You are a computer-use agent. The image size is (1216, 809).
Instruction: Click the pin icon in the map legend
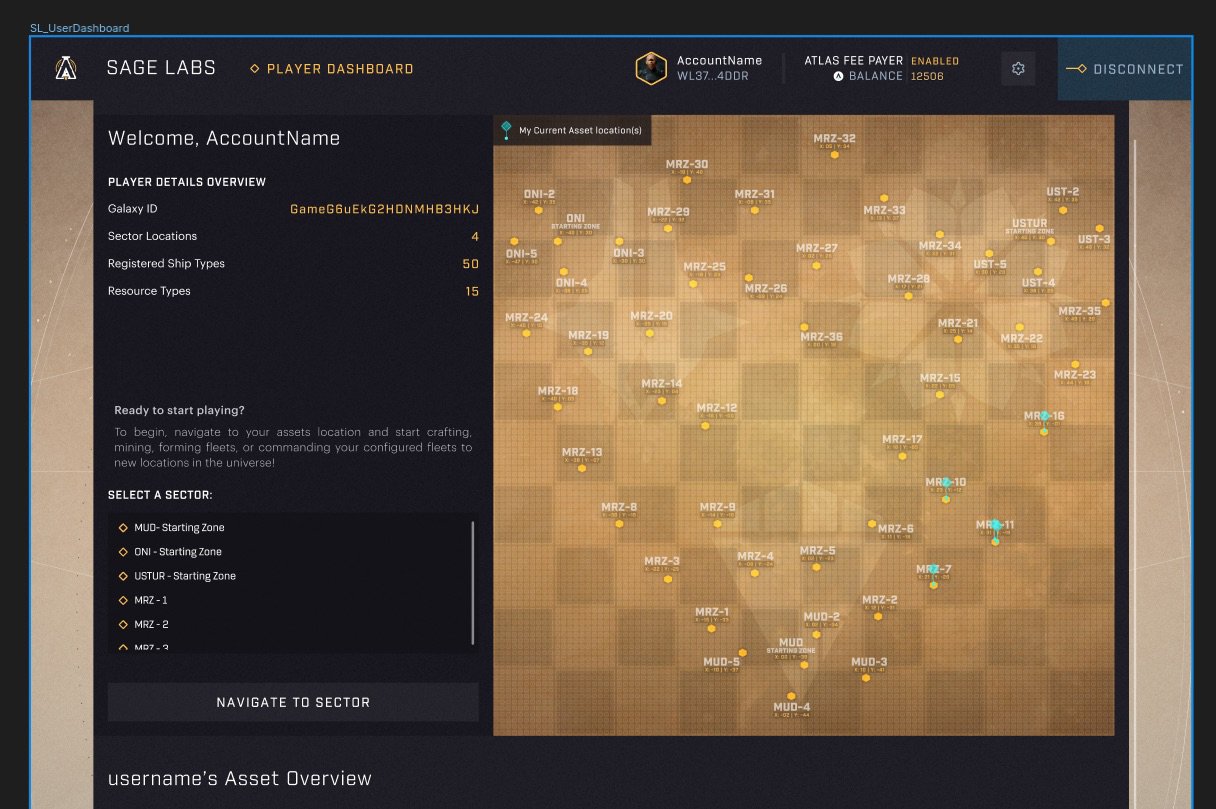coord(506,129)
